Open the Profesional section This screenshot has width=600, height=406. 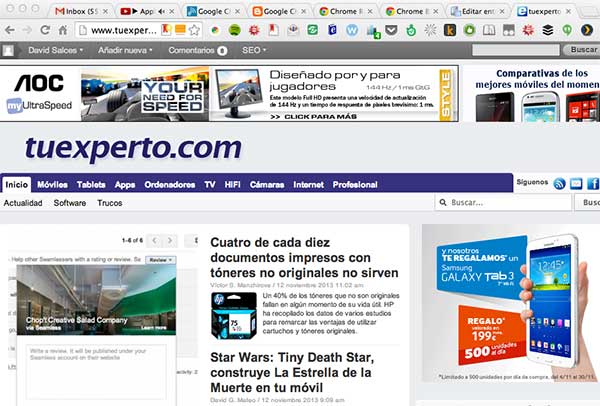(x=355, y=184)
